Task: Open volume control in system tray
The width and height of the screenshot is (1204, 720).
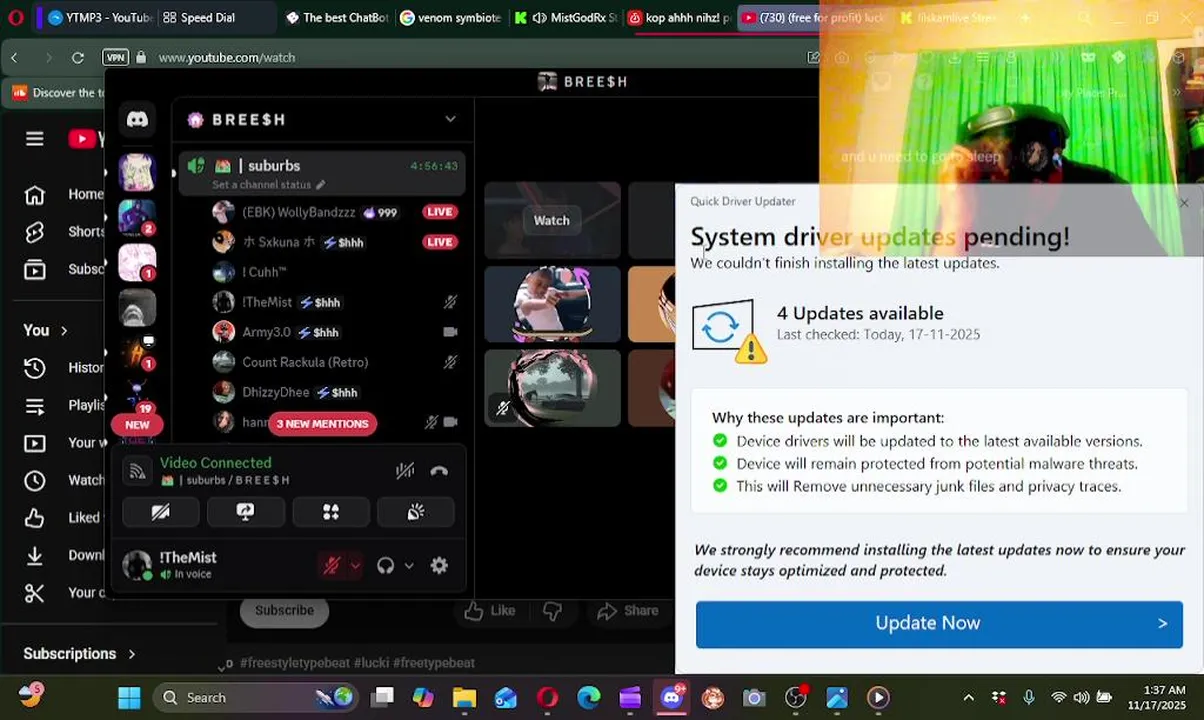Action: click(x=1081, y=697)
